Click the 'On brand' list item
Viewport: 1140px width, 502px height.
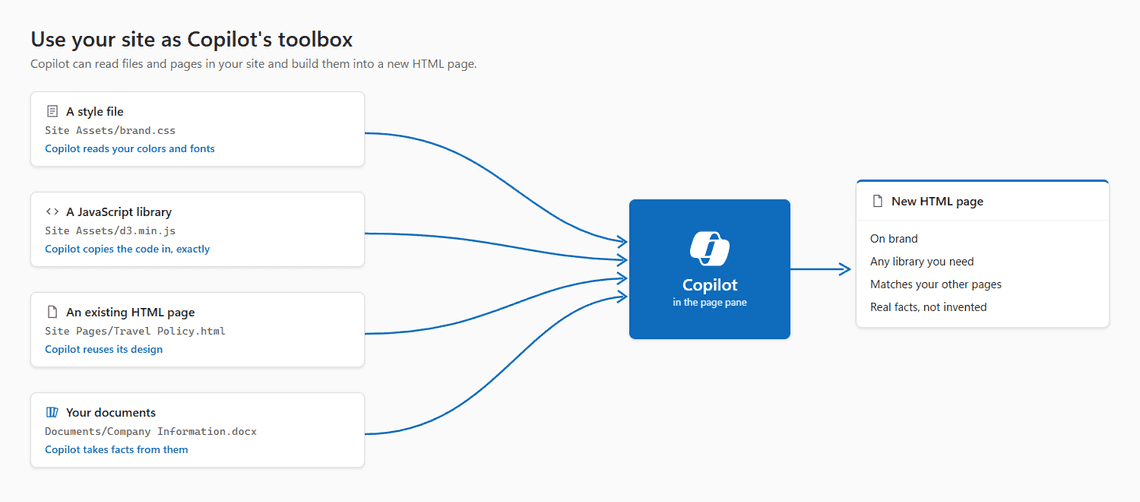(894, 238)
